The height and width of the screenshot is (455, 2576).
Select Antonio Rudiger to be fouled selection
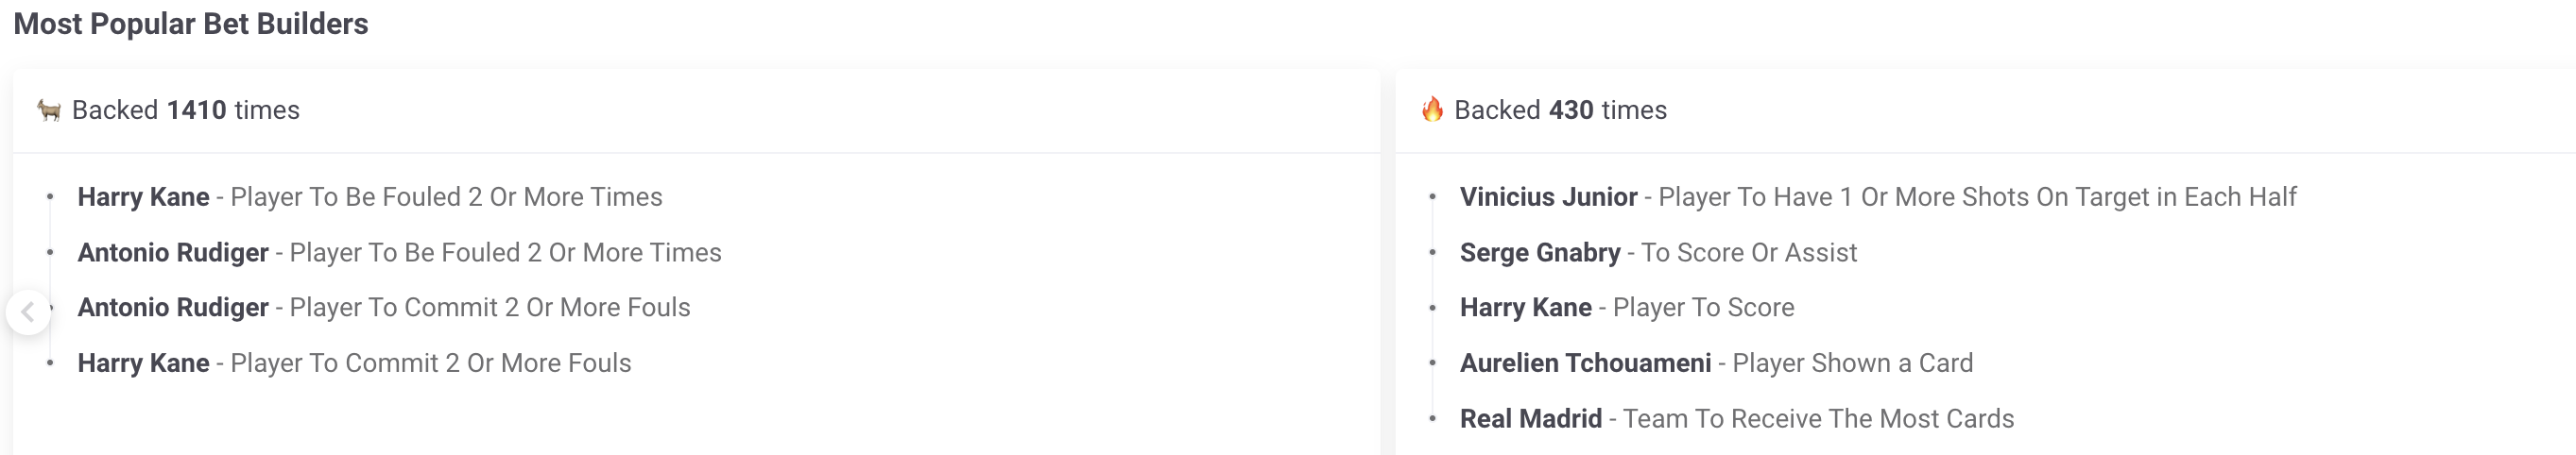click(x=399, y=253)
